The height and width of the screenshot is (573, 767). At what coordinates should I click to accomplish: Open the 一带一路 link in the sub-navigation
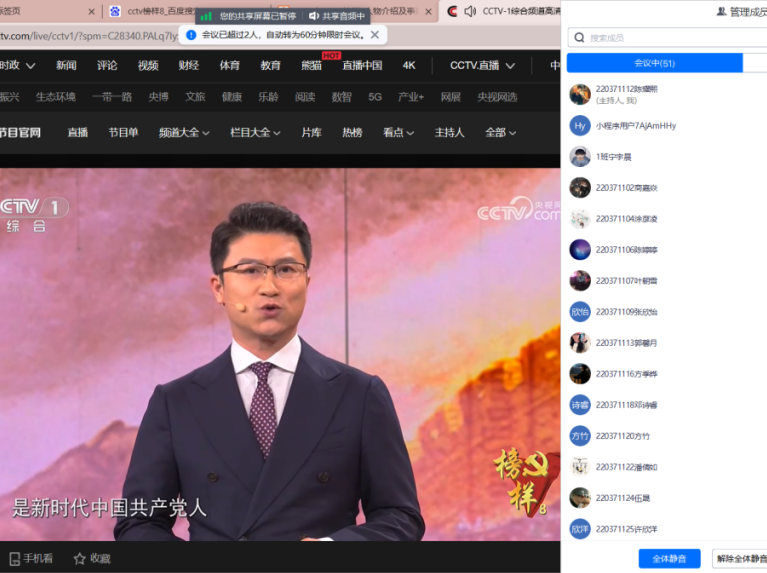(111, 97)
